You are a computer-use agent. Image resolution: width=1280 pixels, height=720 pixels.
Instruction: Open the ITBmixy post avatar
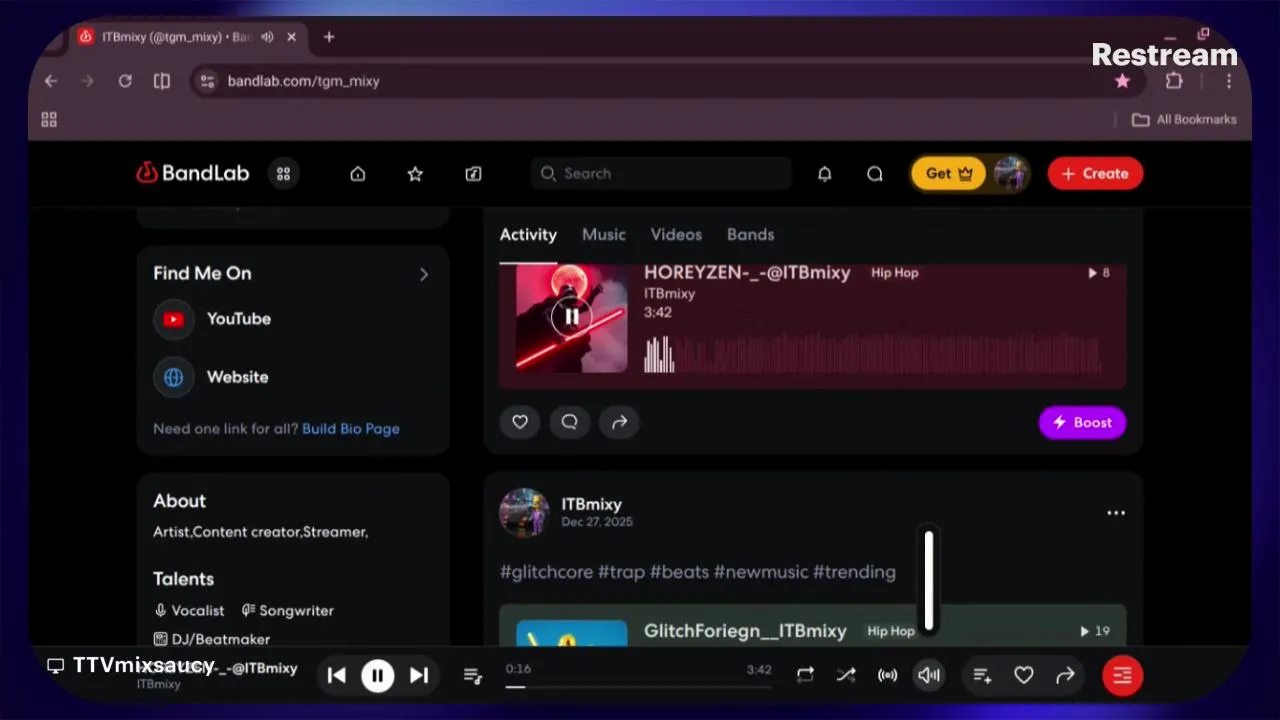[524, 513]
